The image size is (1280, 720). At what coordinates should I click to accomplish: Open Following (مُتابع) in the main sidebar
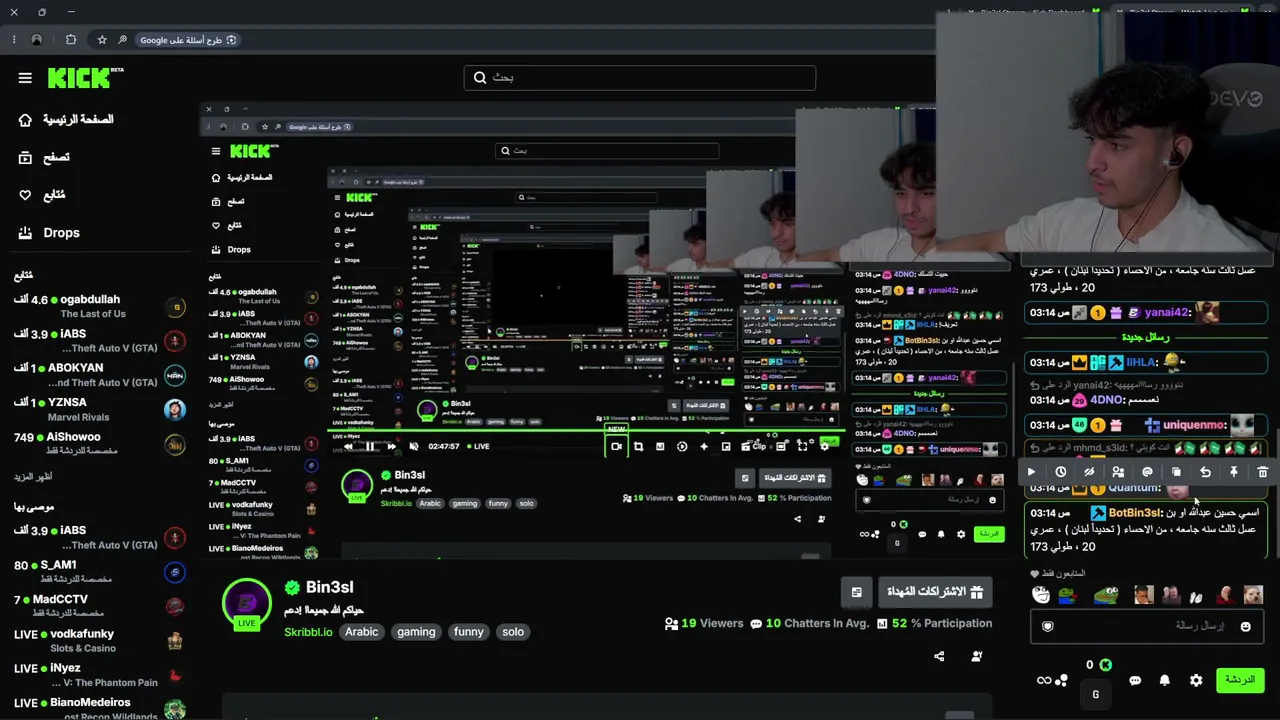[42, 195]
